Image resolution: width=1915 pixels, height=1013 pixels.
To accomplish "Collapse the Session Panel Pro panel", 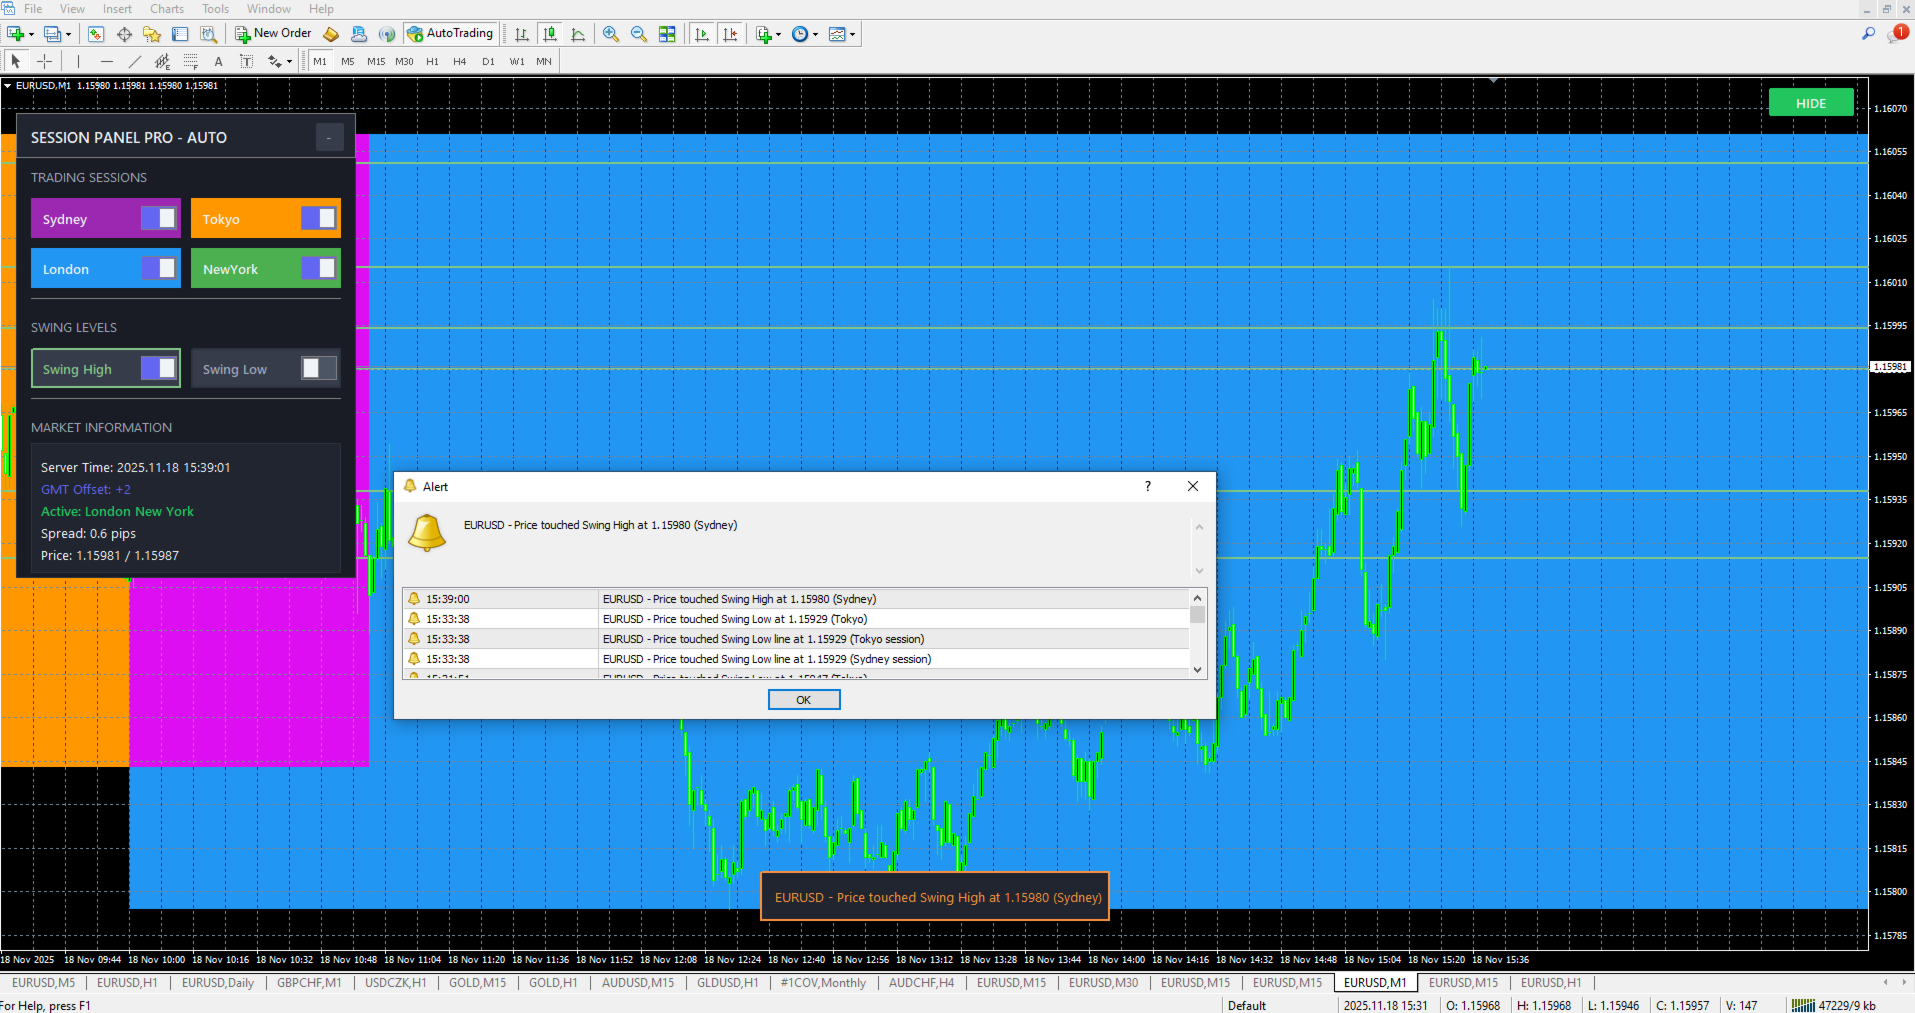I will click(329, 137).
